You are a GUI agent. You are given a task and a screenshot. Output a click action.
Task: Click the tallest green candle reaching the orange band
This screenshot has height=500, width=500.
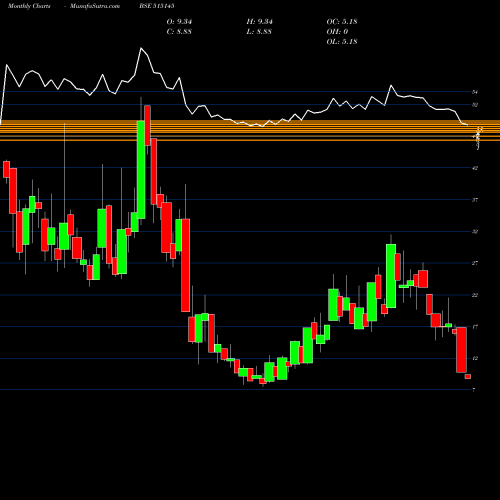[x=141, y=170]
